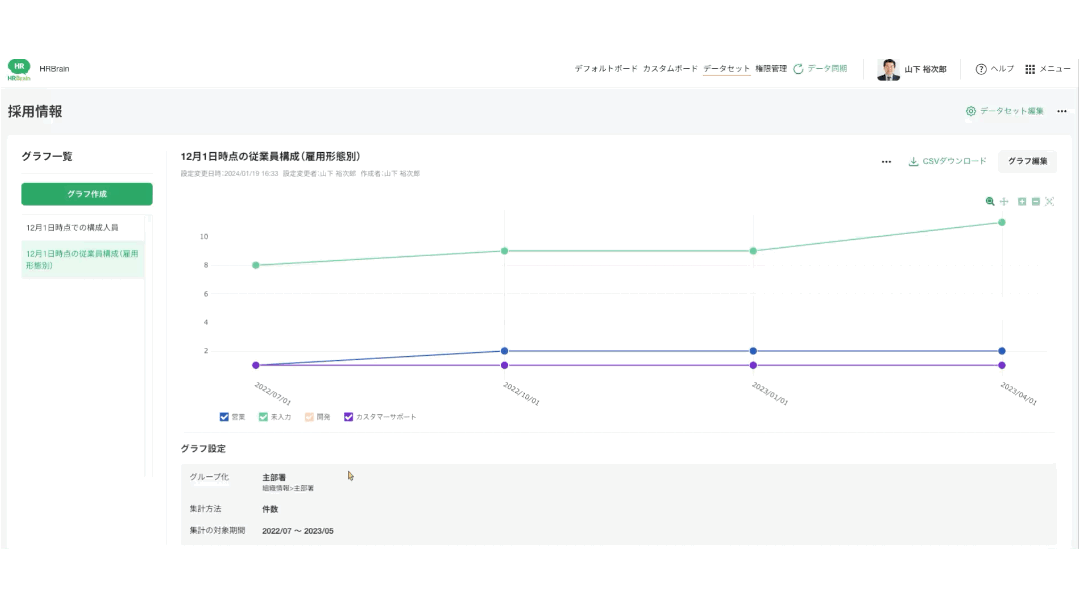Select the データセット tab
Image resolution: width=1080 pixels, height=608 pixels.
(x=727, y=69)
